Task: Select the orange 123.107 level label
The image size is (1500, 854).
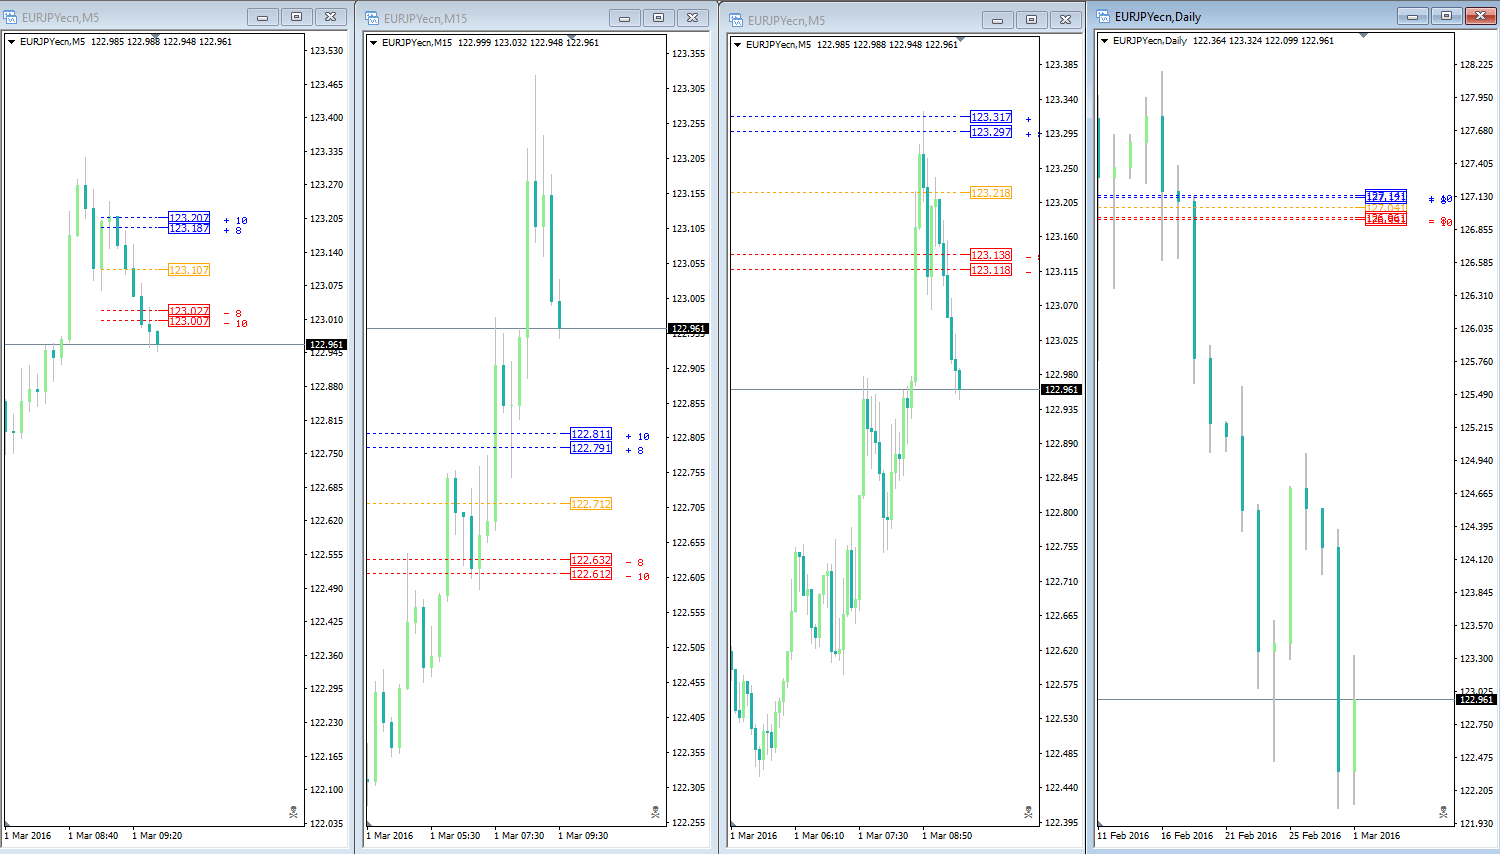Action: coord(189,270)
